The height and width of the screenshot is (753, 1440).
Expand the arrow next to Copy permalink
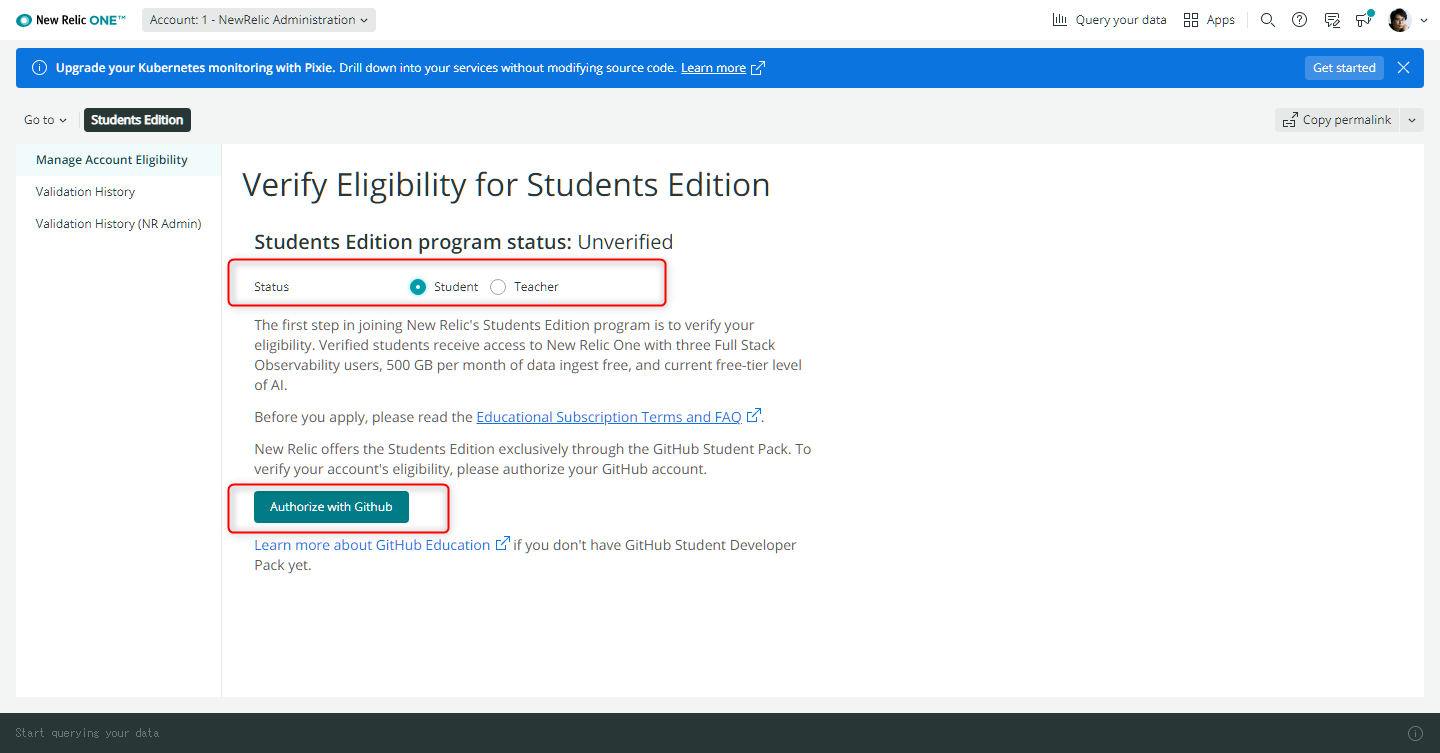tap(1412, 120)
